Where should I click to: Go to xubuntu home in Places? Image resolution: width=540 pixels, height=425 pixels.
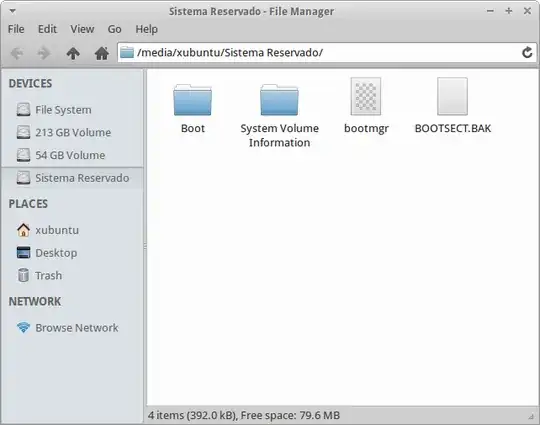[72, 230]
